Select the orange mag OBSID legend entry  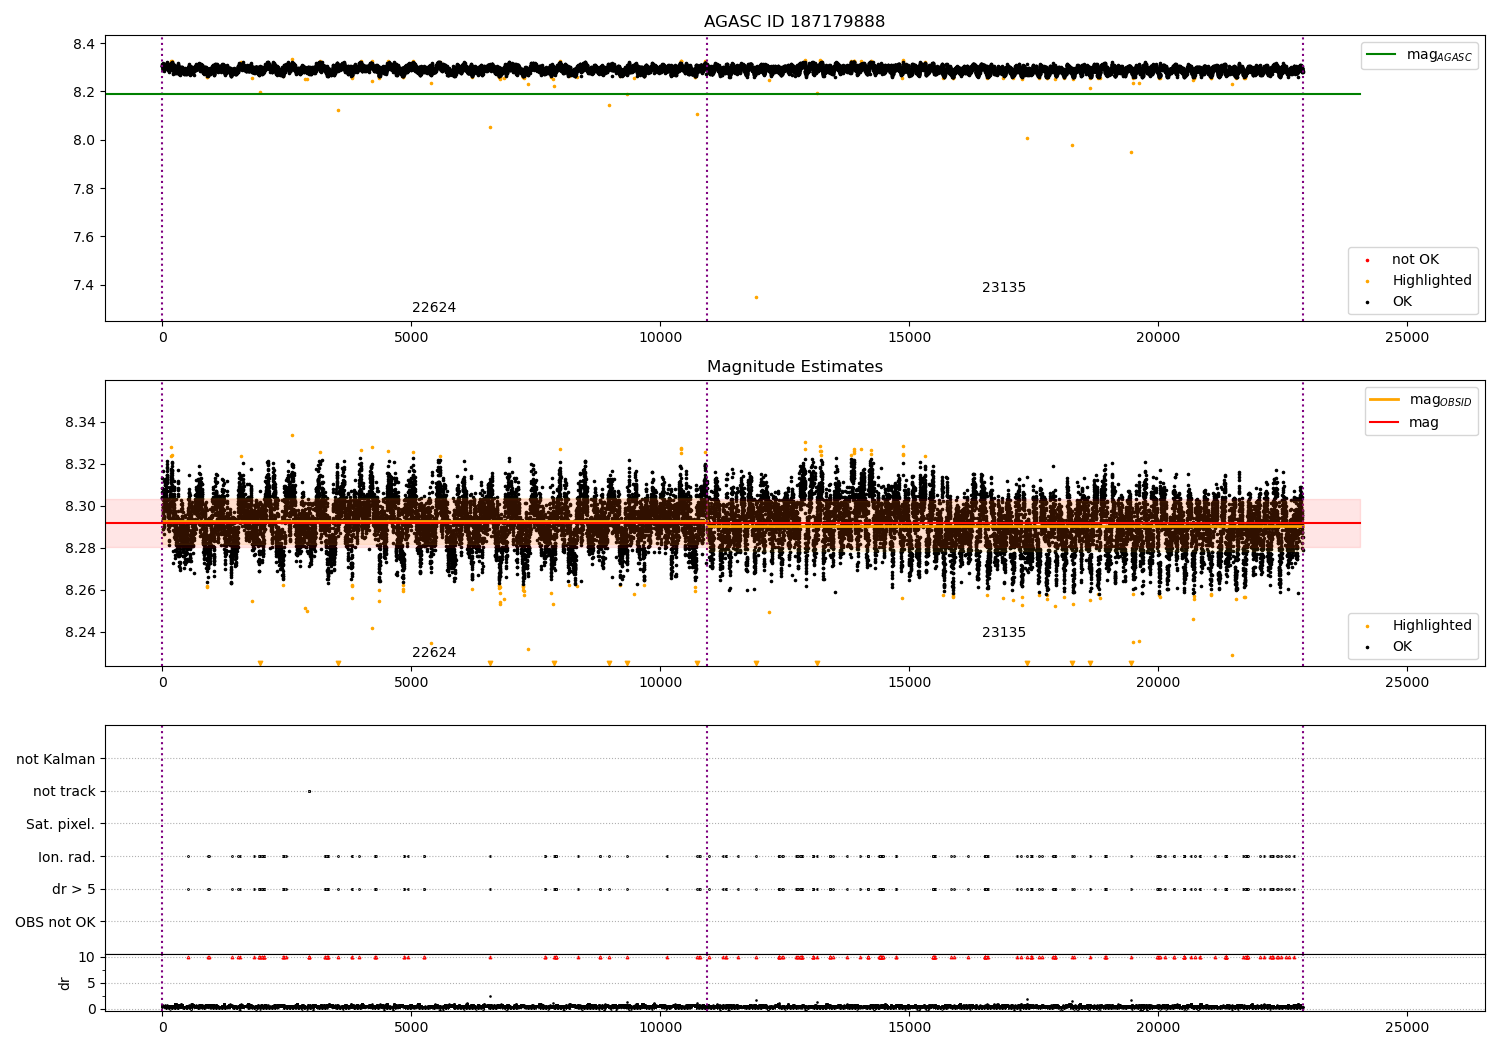pos(1384,400)
